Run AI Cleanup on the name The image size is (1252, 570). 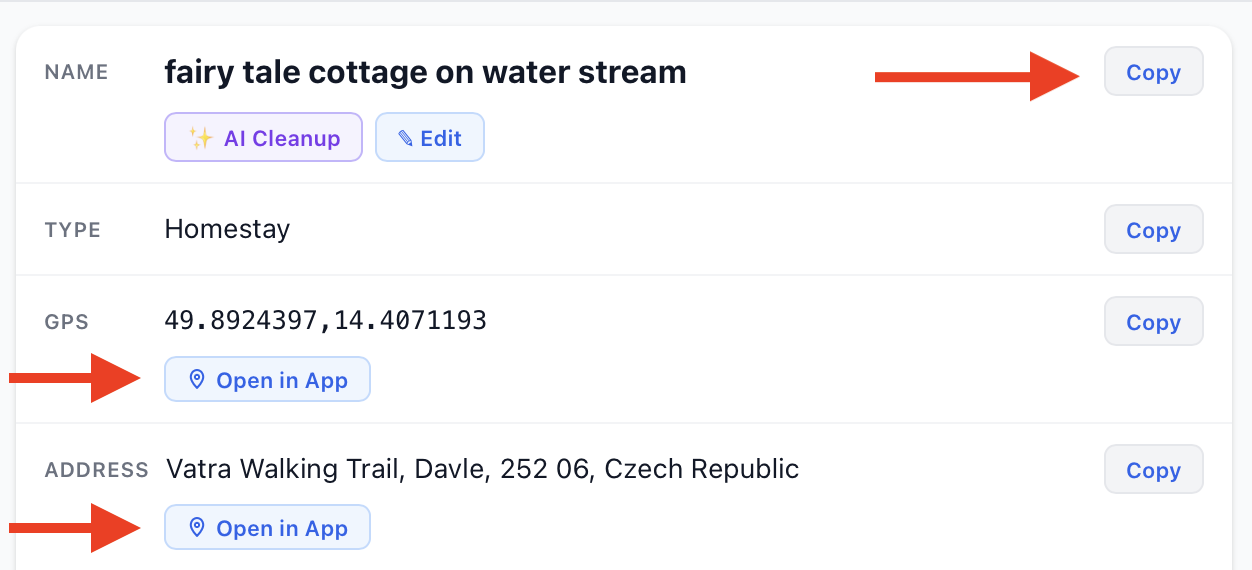[x=263, y=138]
